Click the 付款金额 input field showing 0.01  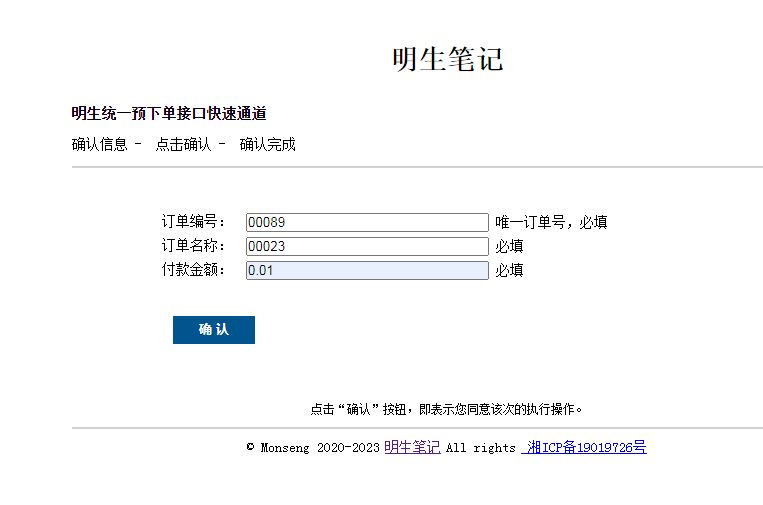tap(367, 271)
